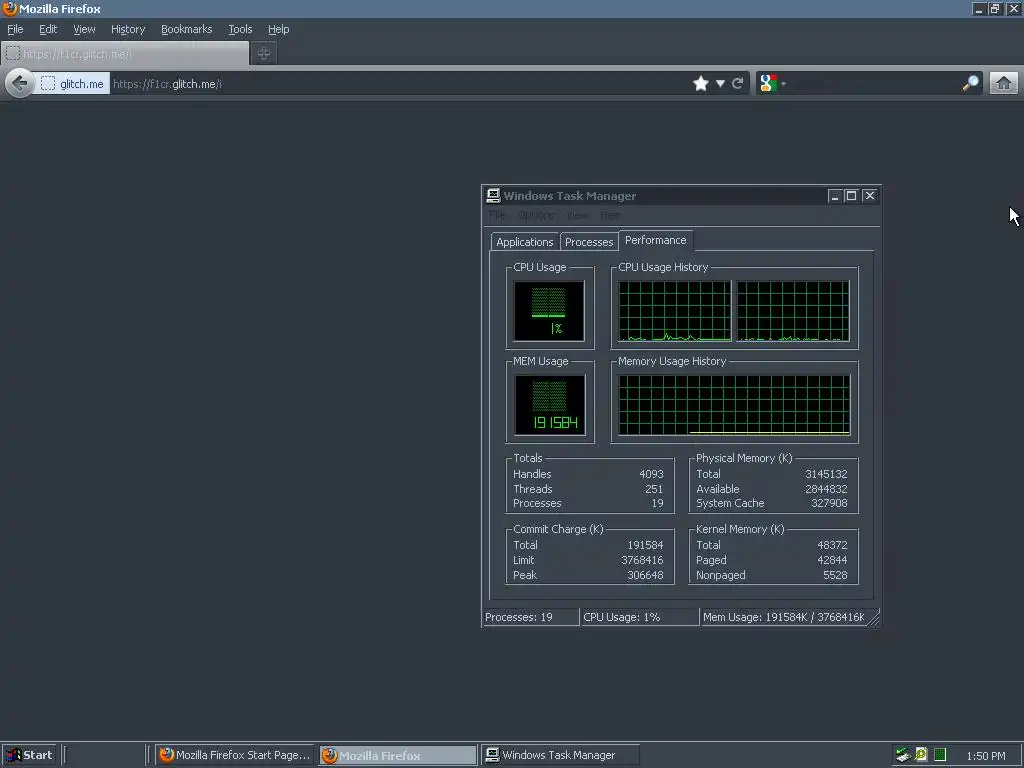The width and height of the screenshot is (1024, 768).
Task: Click the Safely Remove Hardware tray icon
Action: click(903, 755)
